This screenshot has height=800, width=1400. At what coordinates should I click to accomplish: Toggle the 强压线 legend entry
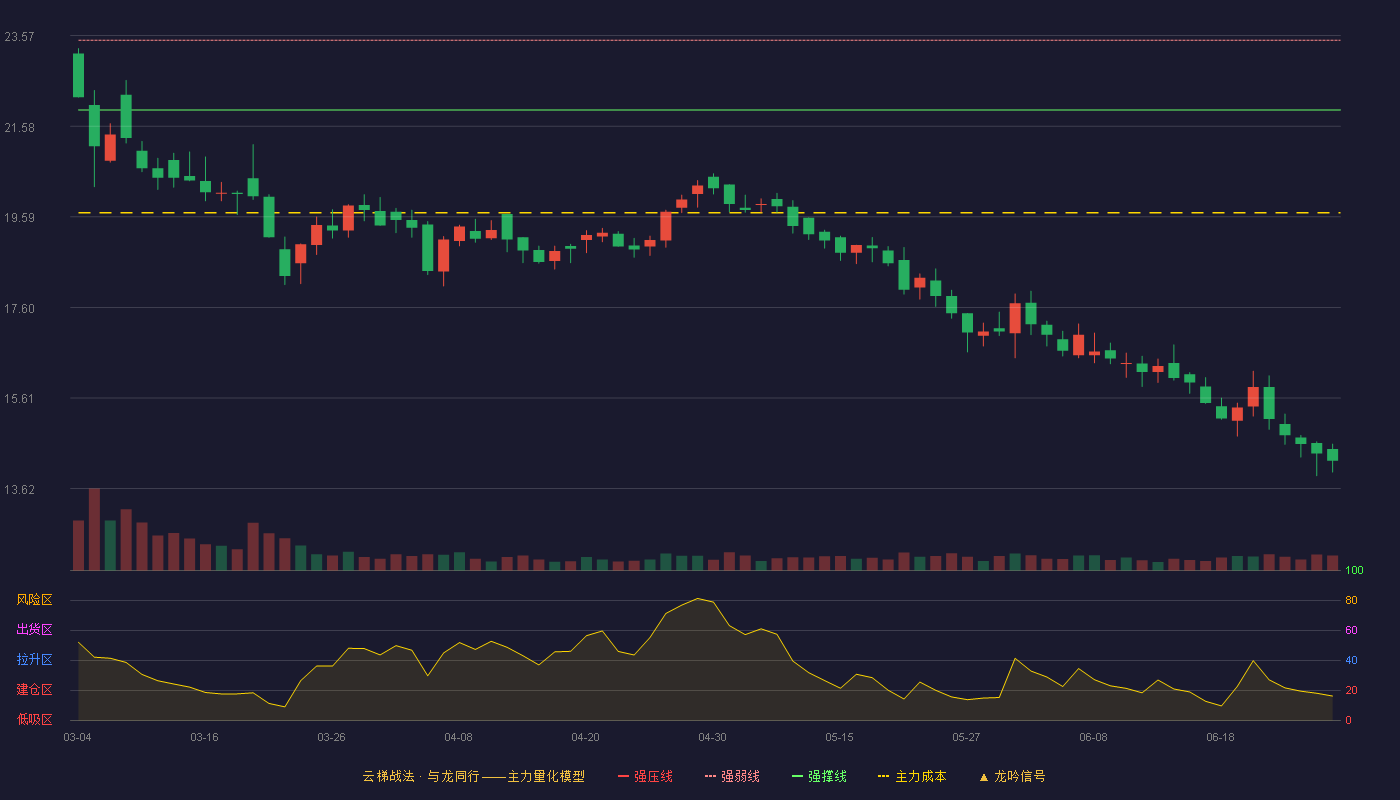[x=645, y=776]
